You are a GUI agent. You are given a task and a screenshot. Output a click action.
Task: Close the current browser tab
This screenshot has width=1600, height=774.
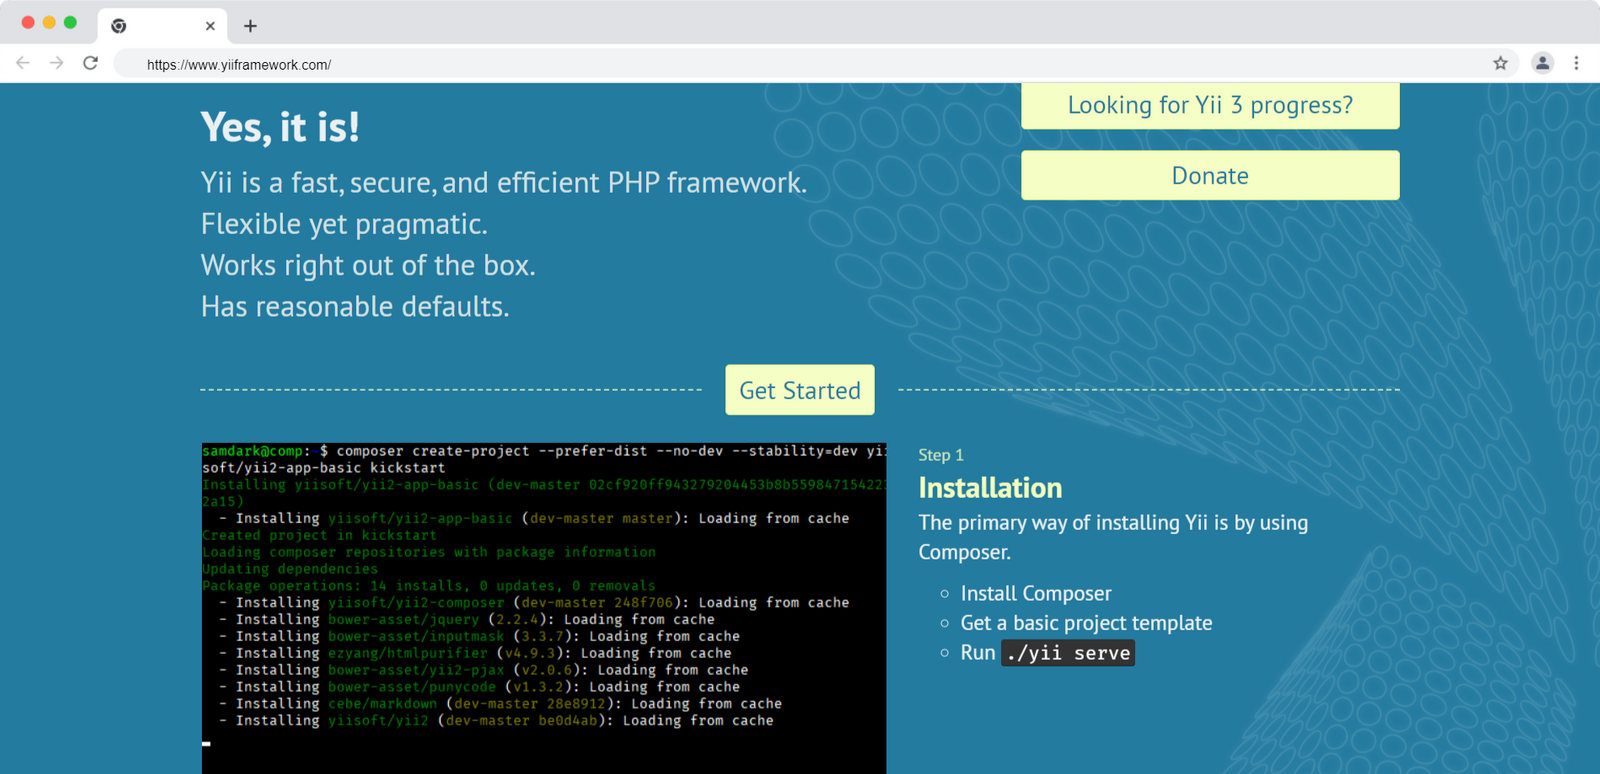coord(210,26)
